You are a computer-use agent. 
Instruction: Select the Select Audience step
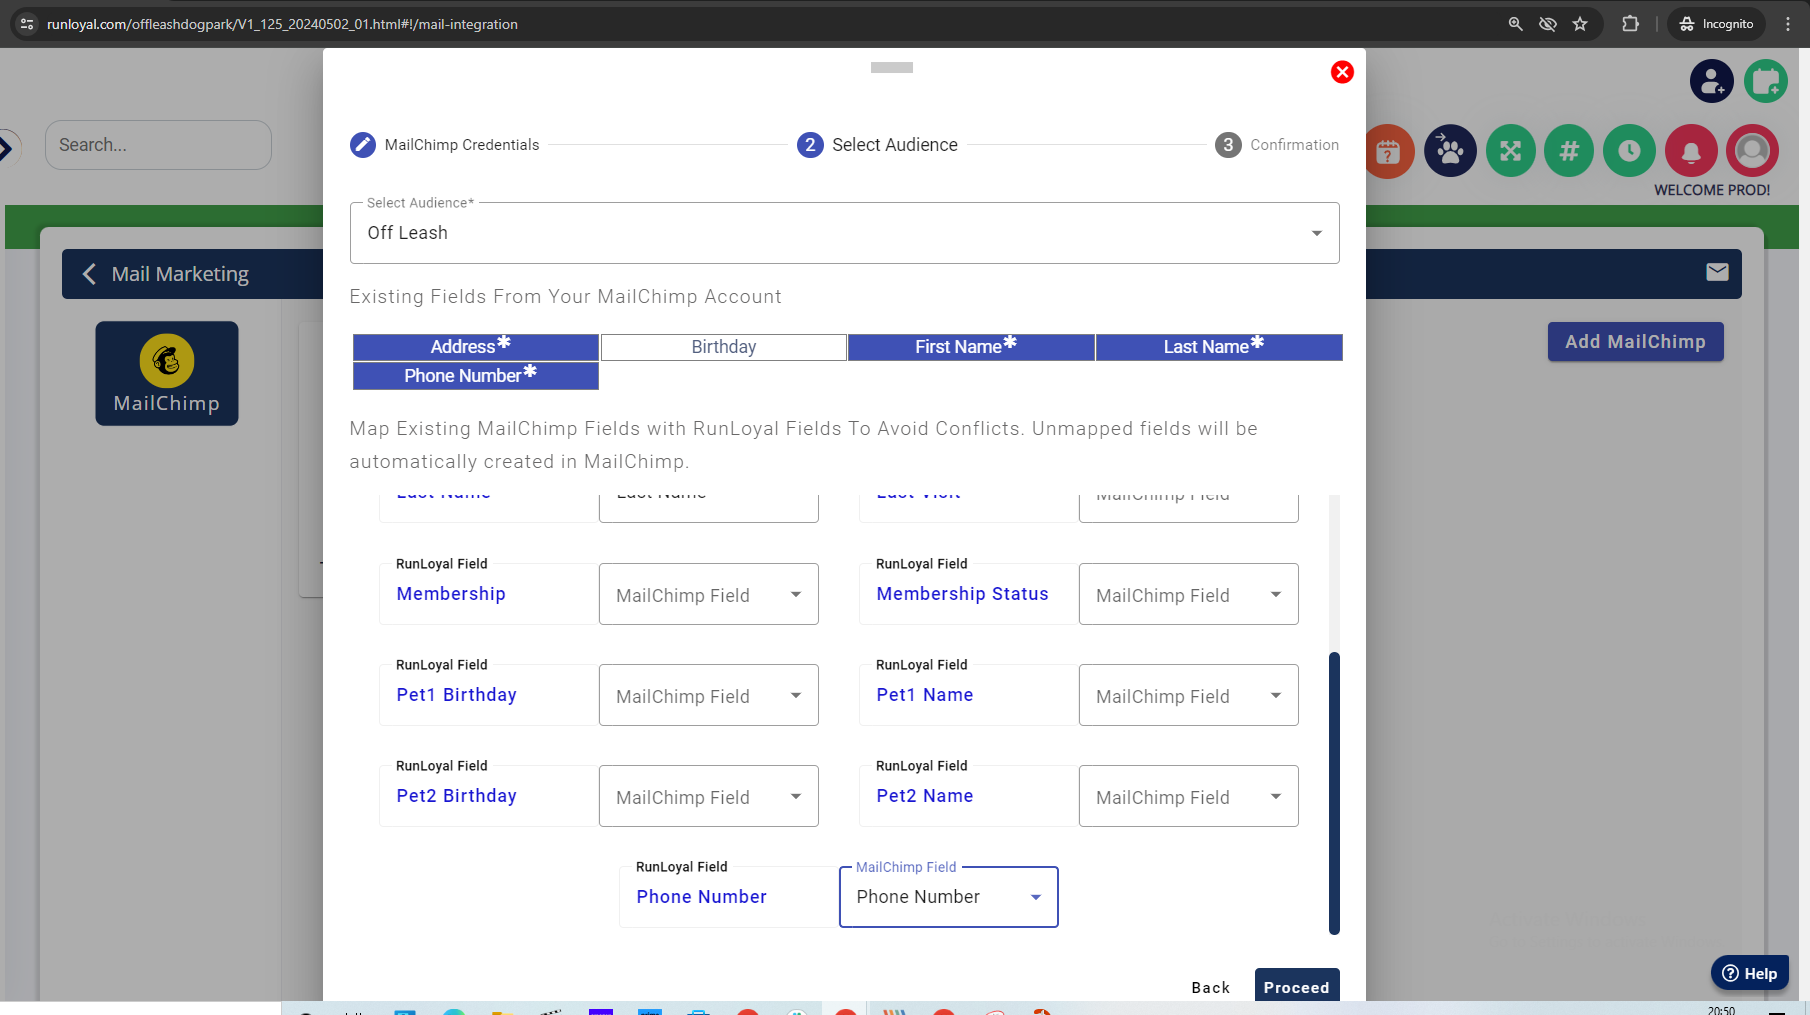click(877, 145)
